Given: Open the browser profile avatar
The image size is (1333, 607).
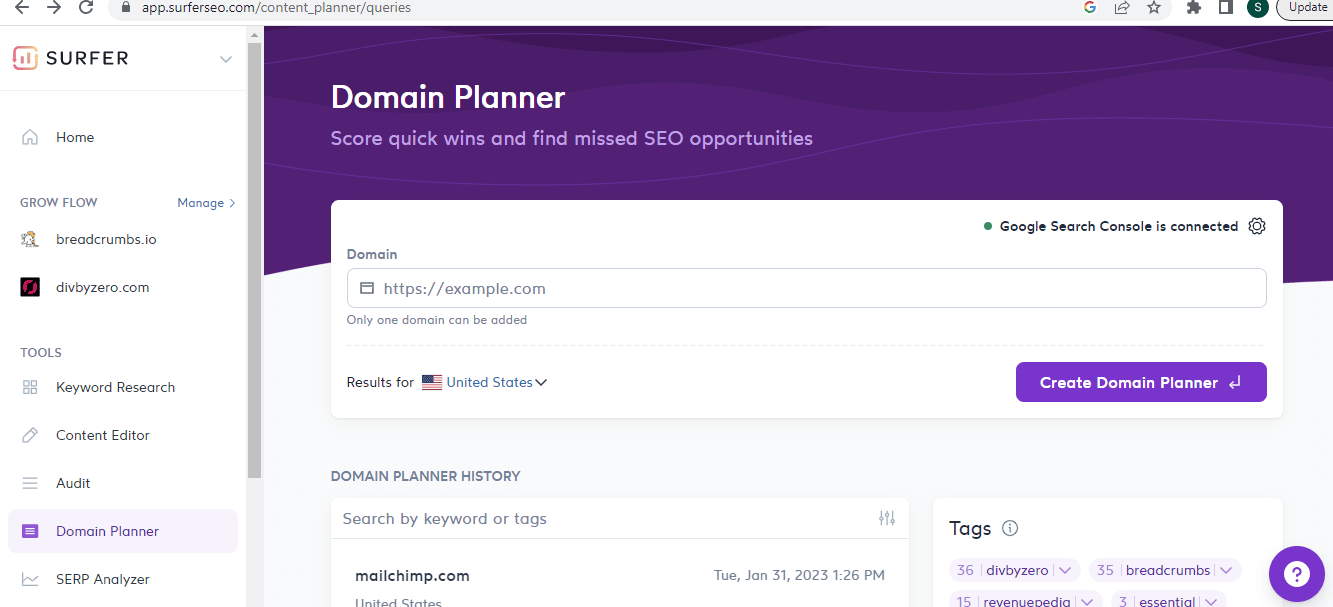Looking at the screenshot, I should (x=1257, y=7).
